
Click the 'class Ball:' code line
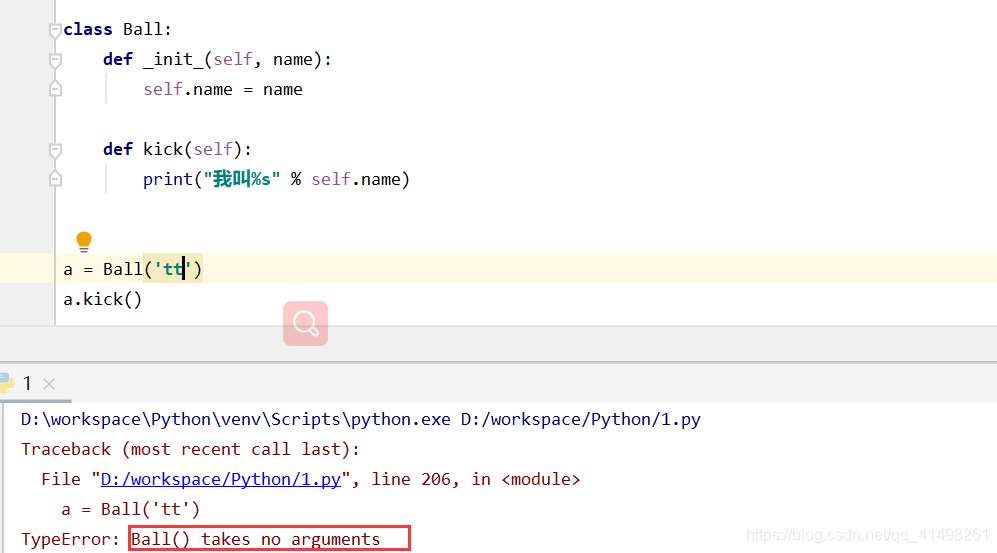tap(118, 29)
